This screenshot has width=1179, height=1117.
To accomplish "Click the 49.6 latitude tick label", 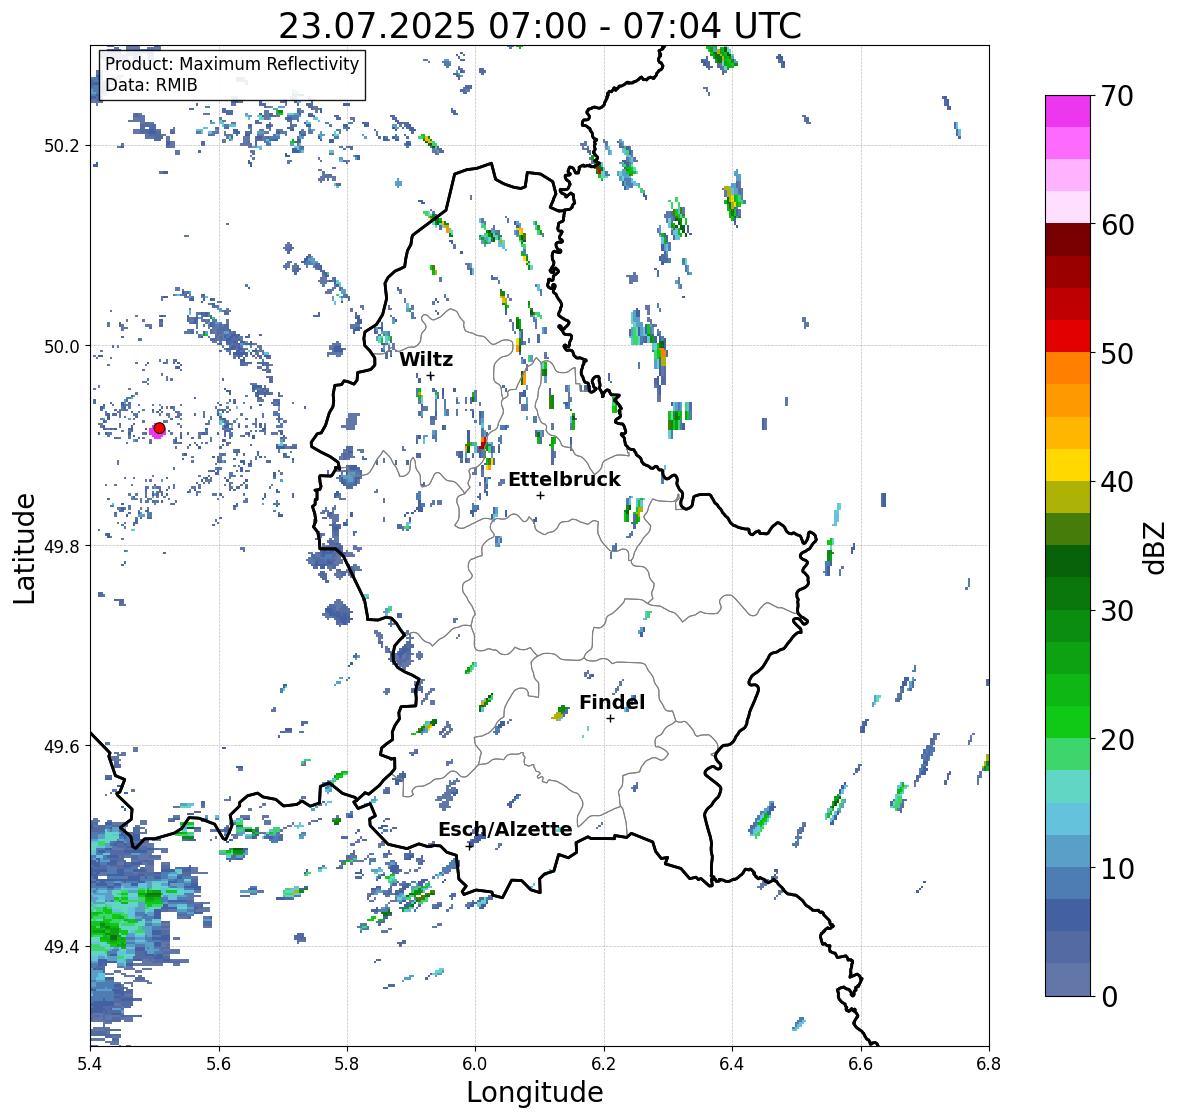I will pos(62,746).
